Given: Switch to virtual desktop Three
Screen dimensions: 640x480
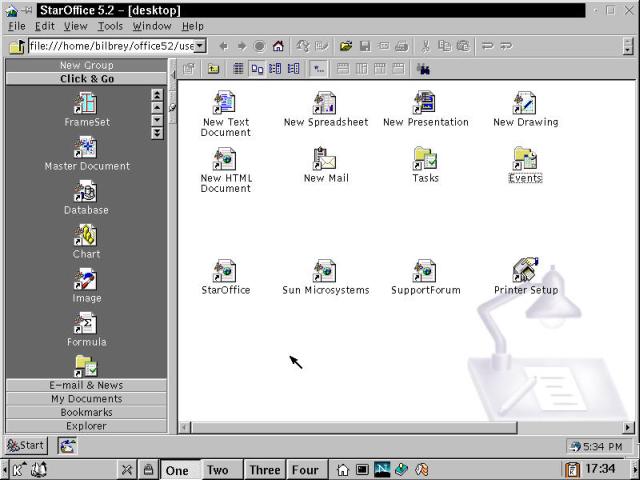Looking at the screenshot, I should point(265,470).
